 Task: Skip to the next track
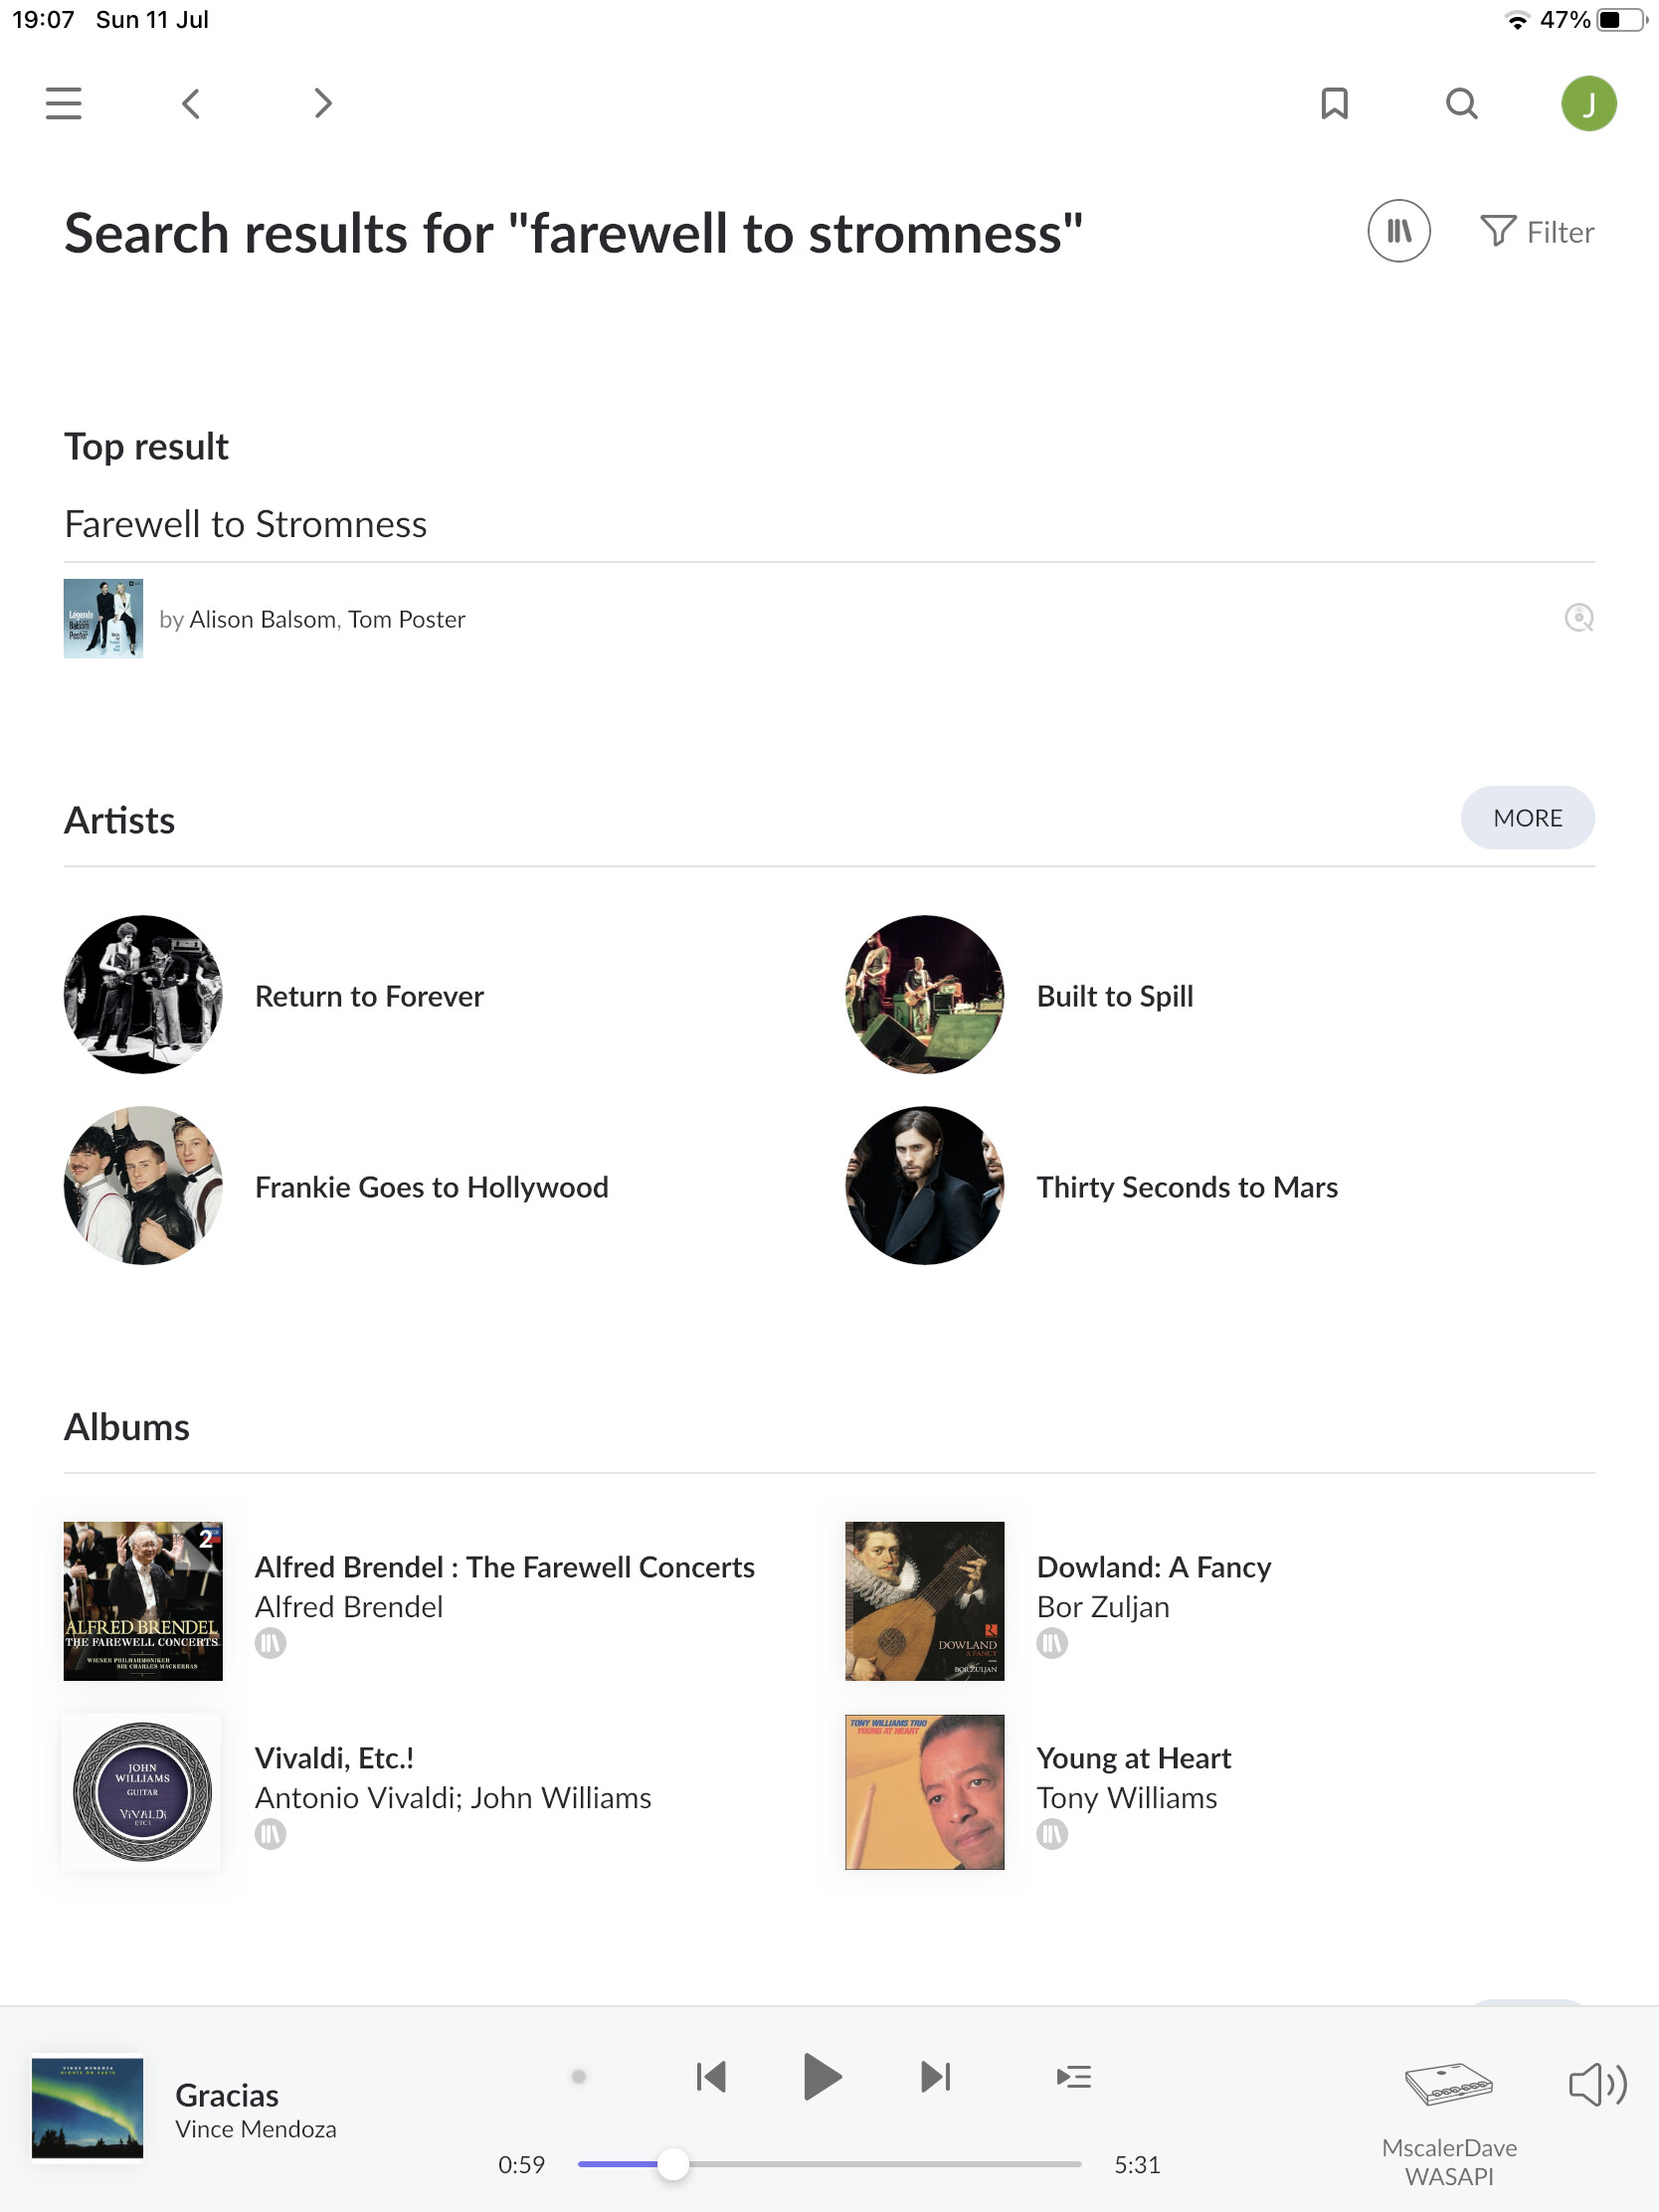coord(935,2077)
